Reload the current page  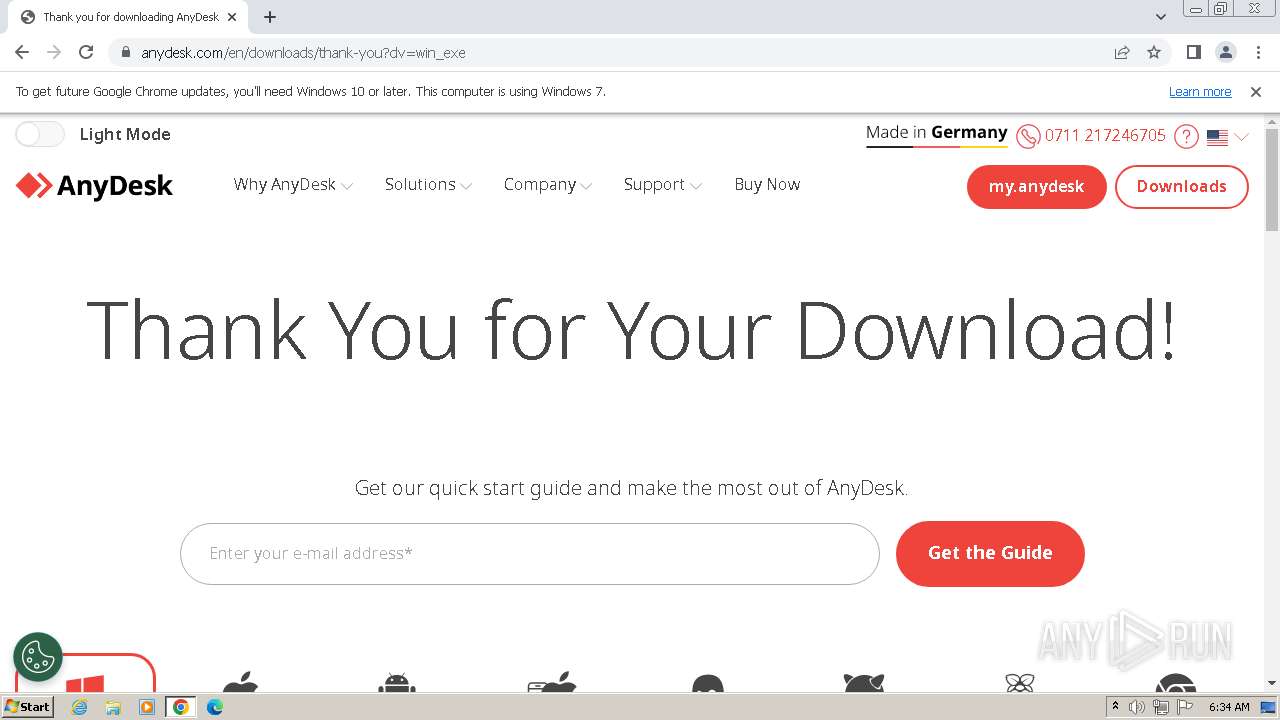(86, 52)
